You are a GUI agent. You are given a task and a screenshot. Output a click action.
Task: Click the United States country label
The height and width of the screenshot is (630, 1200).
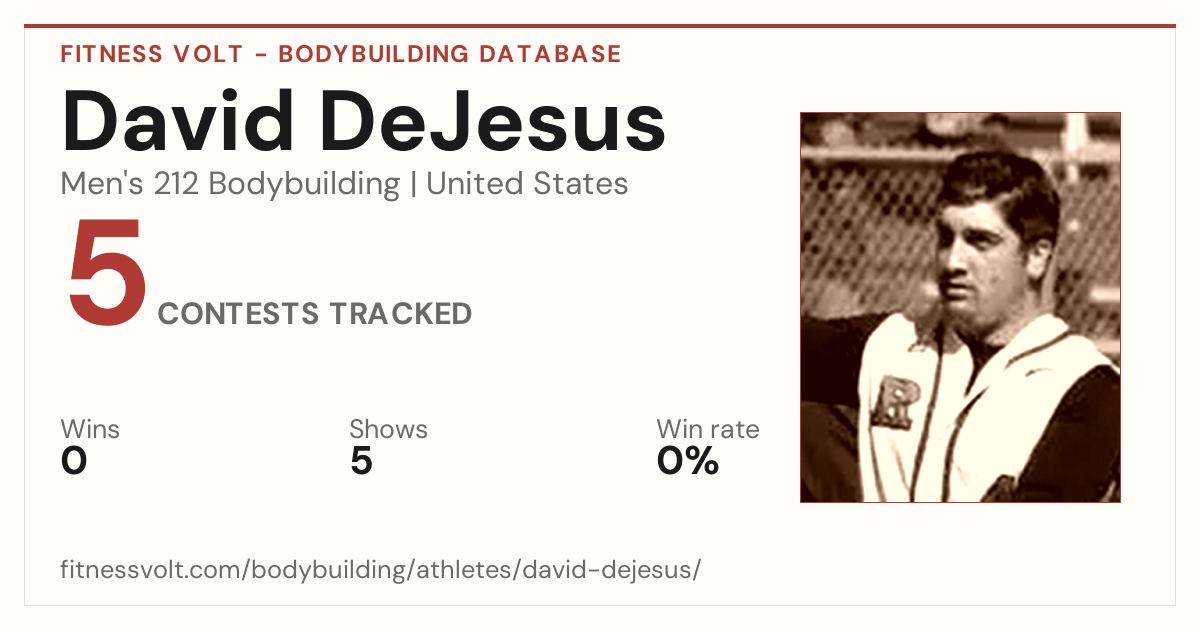tap(527, 184)
